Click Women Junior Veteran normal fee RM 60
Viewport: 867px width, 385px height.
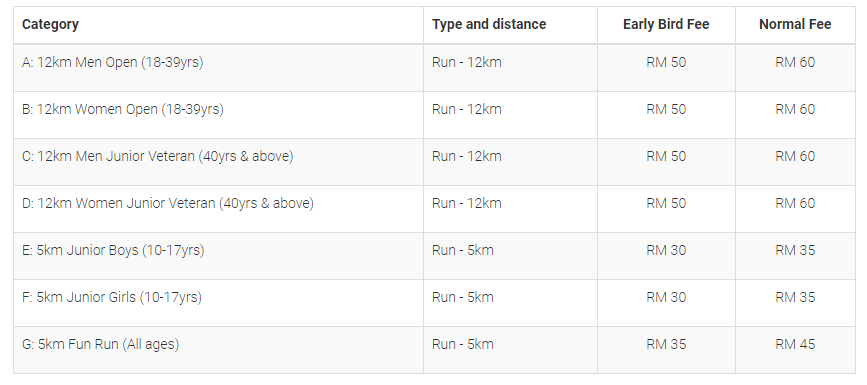(795, 204)
